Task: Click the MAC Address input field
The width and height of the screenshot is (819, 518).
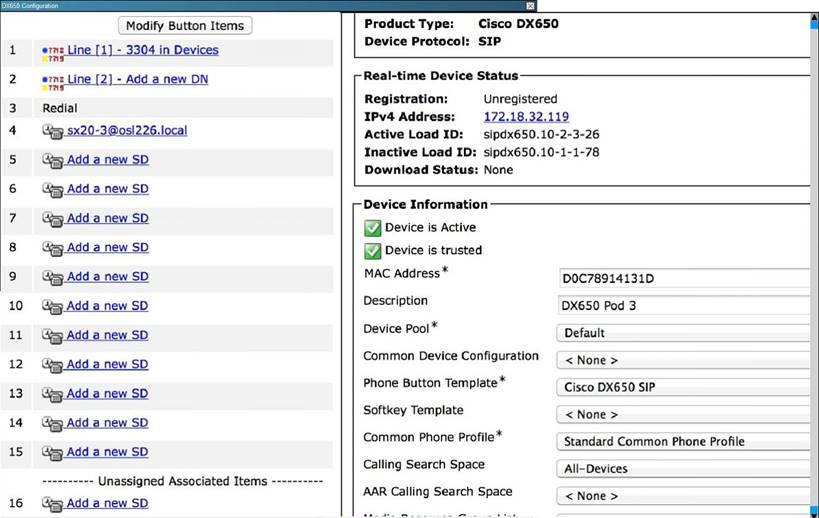Action: click(x=682, y=277)
